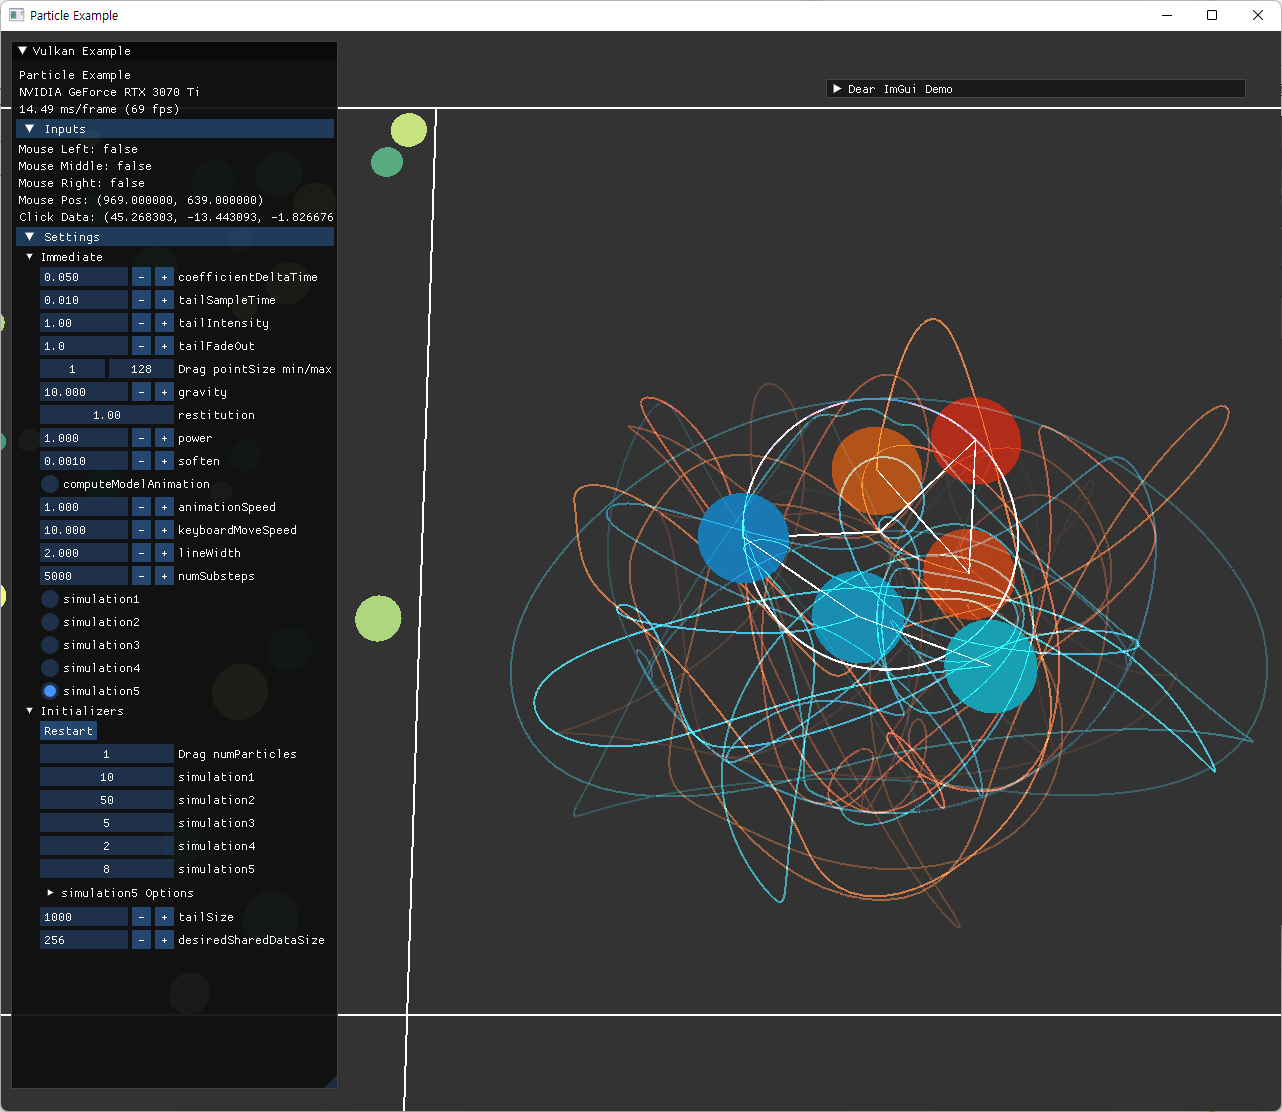
Task: Click the Initializers simulation2 value field 50
Action: [x=107, y=800]
